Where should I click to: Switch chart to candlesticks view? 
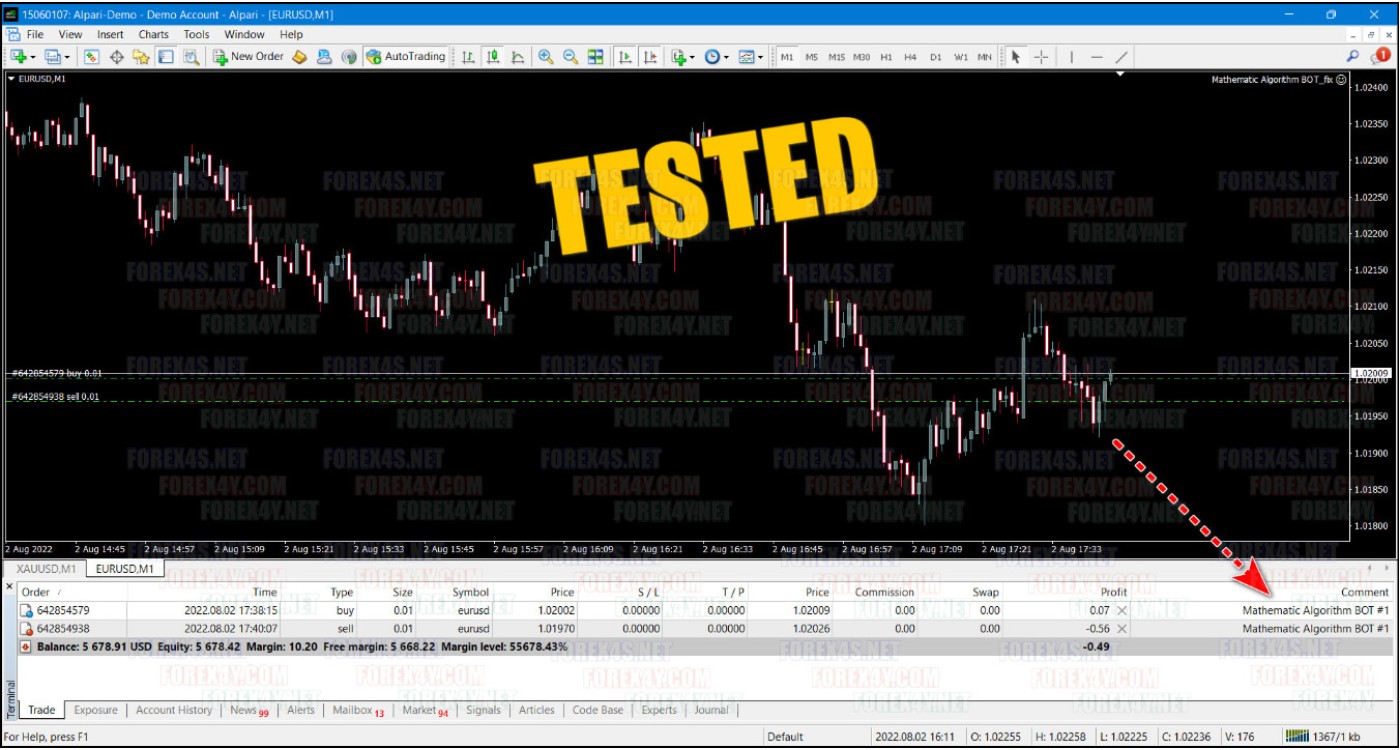[493, 57]
